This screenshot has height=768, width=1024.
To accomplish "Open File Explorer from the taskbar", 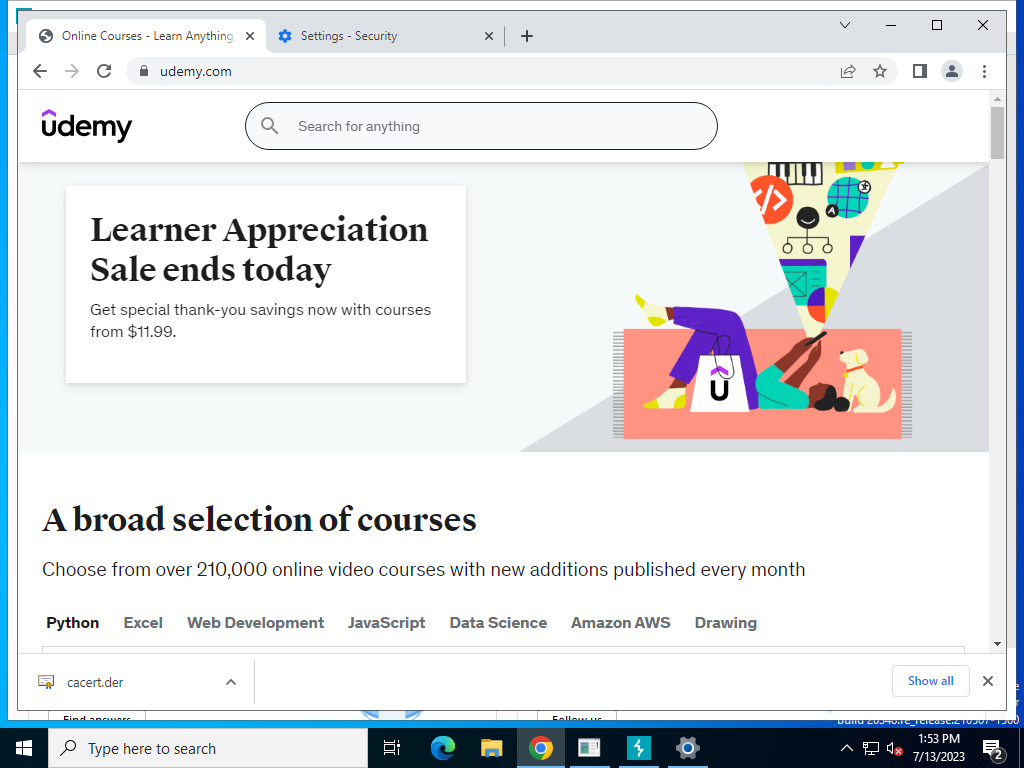I will click(491, 748).
